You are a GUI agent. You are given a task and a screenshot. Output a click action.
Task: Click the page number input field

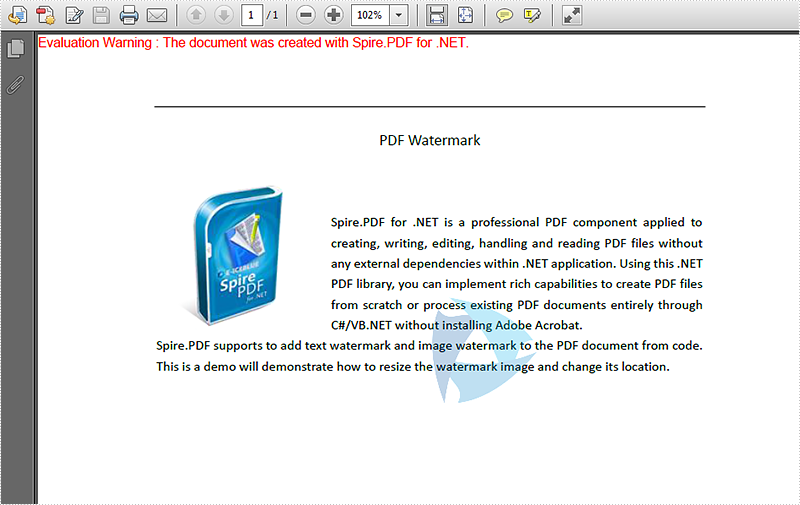tap(252, 15)
